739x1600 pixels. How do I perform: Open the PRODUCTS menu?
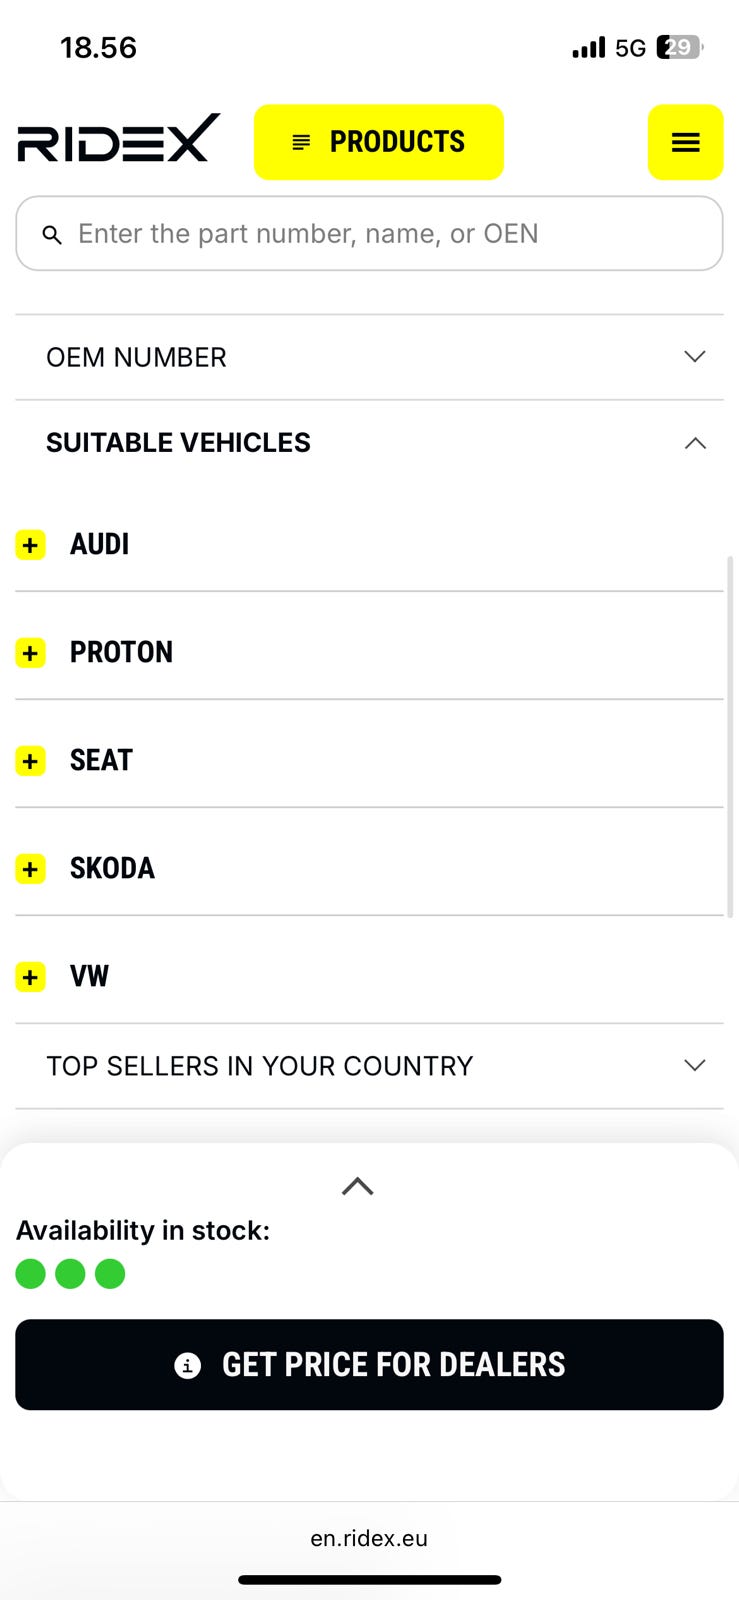[378, 142]
